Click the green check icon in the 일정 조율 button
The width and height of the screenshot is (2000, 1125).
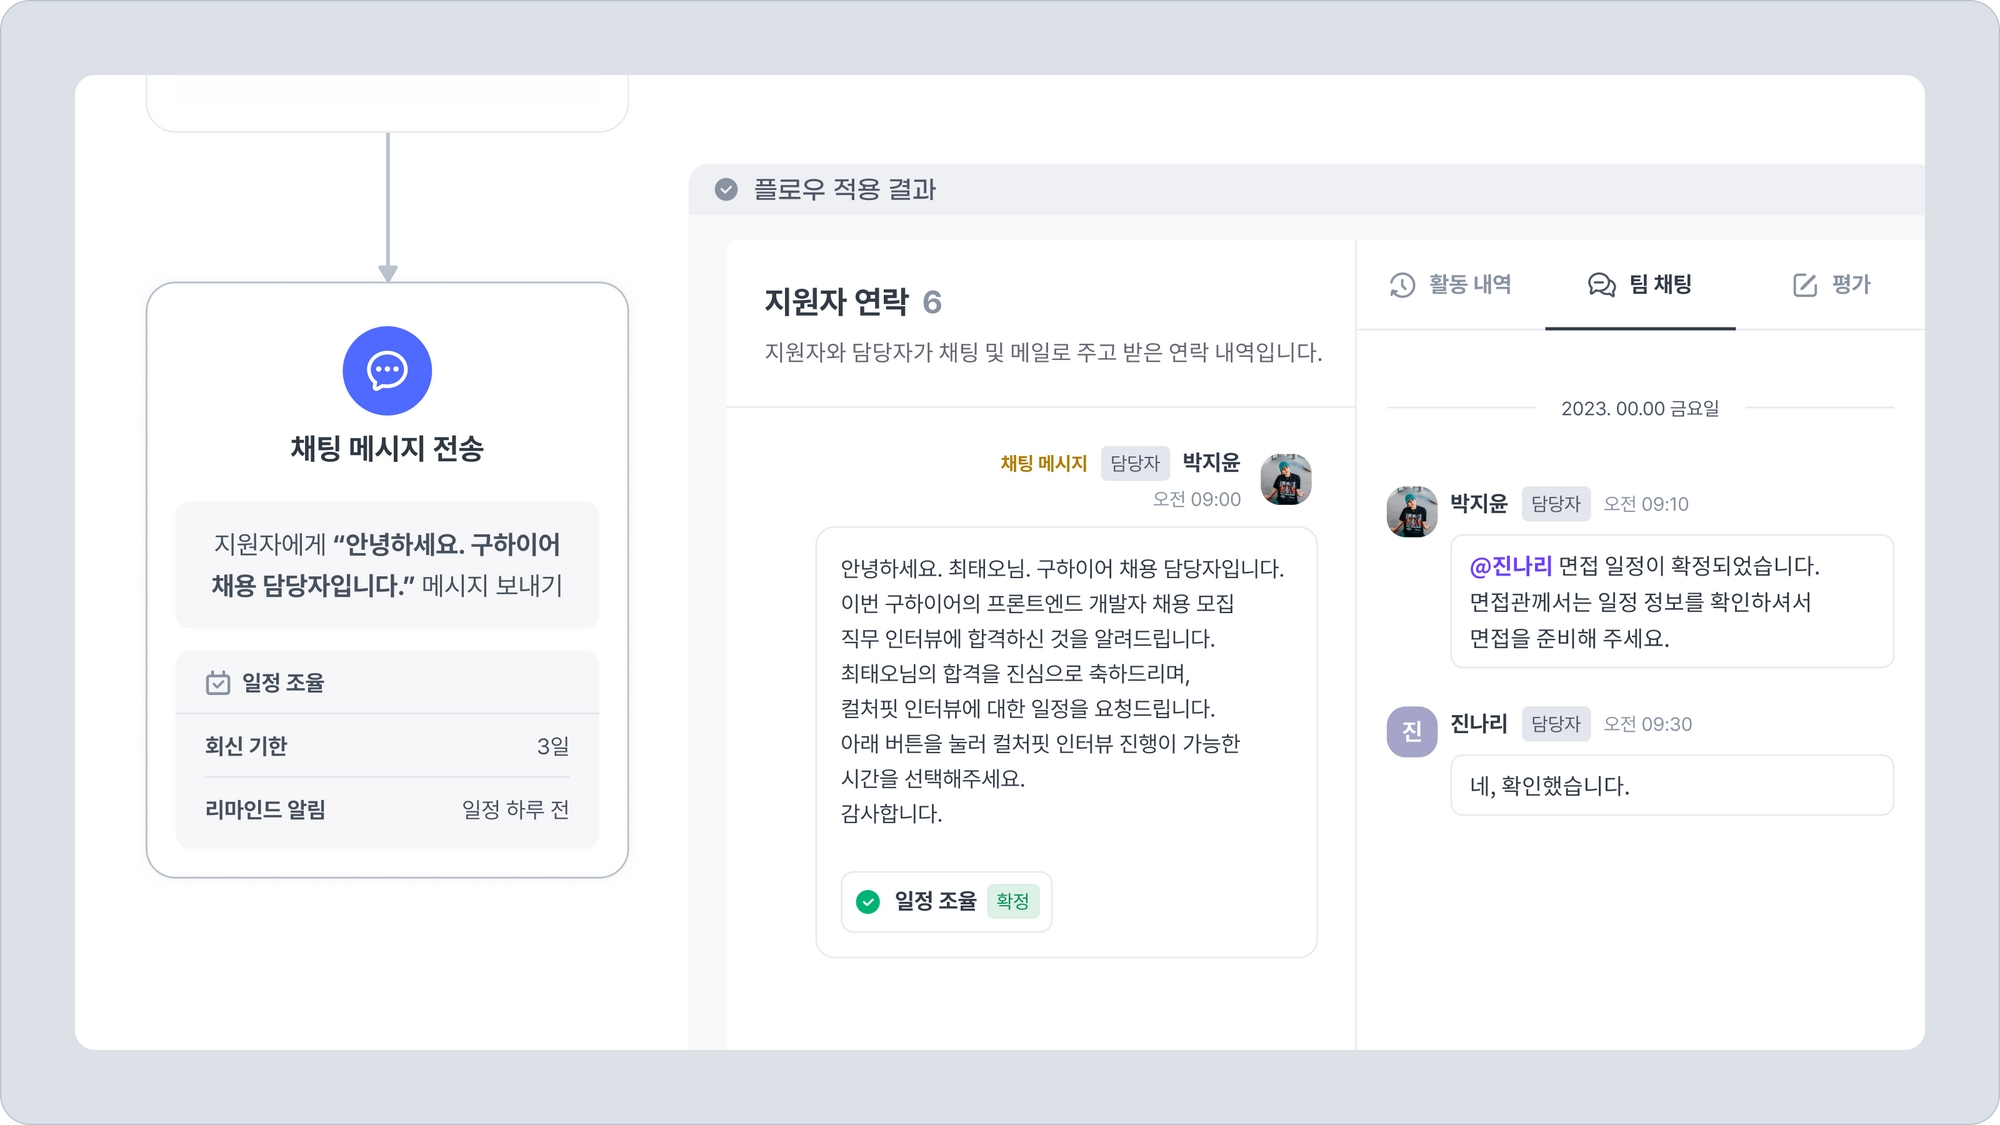(868, 902)
